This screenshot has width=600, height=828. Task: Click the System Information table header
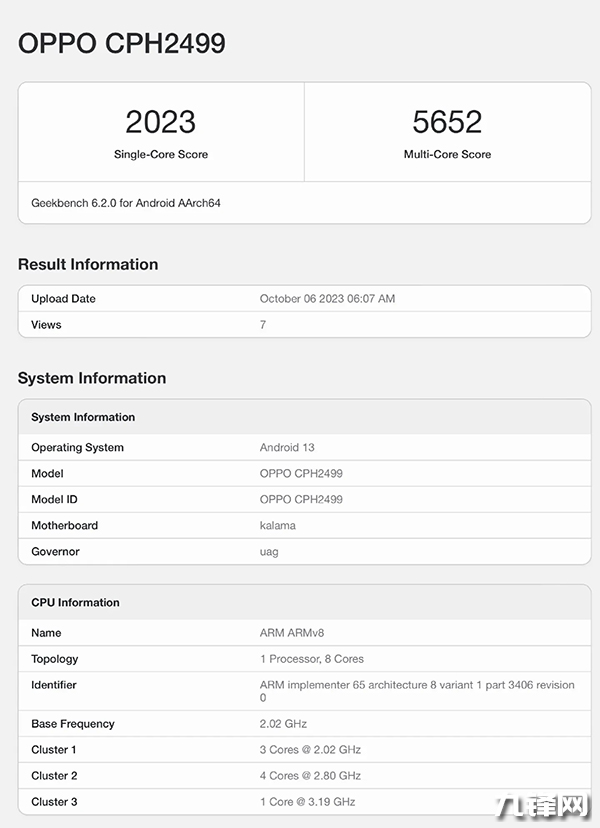83,417
